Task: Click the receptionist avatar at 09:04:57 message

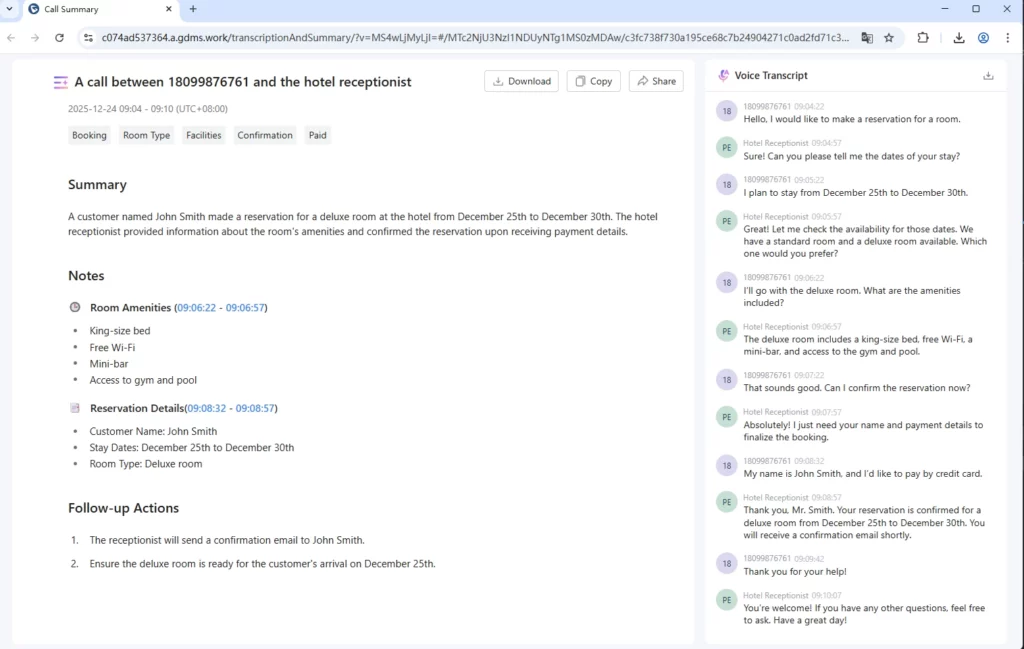Action: tap(726, 148)
